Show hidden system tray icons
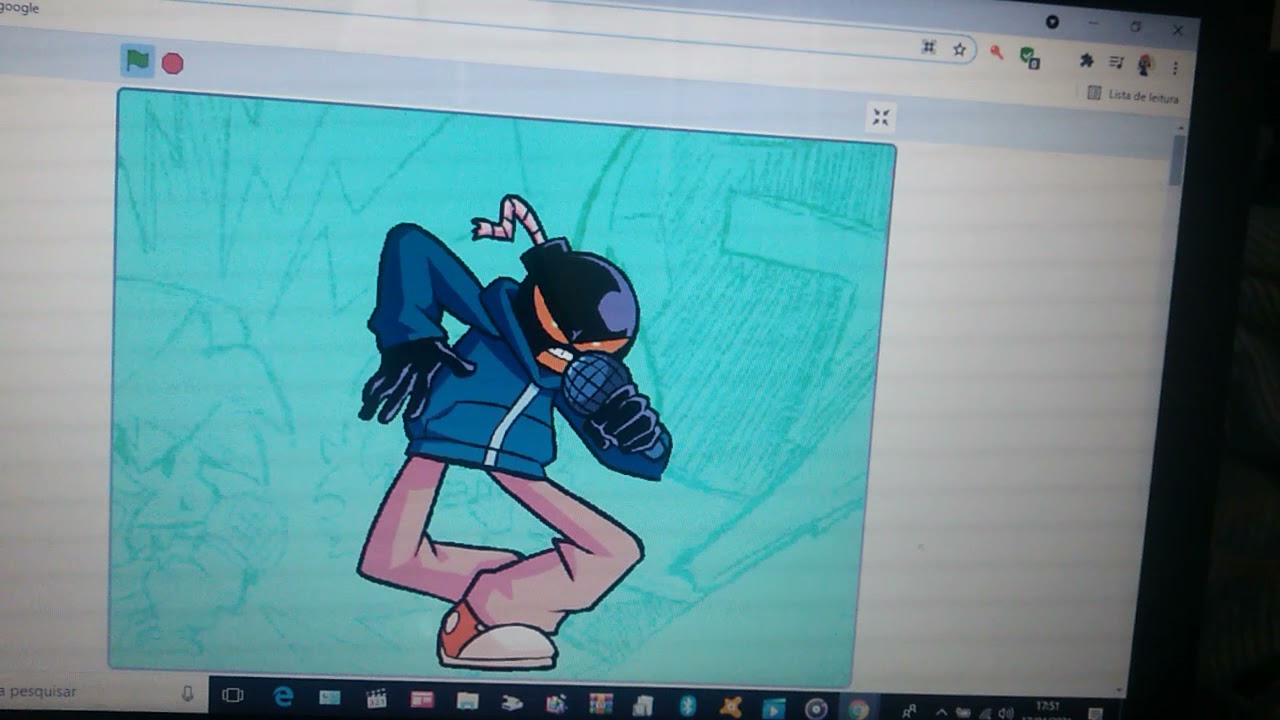The height and width of the screenshot is (720, 1280). point(940,712)
